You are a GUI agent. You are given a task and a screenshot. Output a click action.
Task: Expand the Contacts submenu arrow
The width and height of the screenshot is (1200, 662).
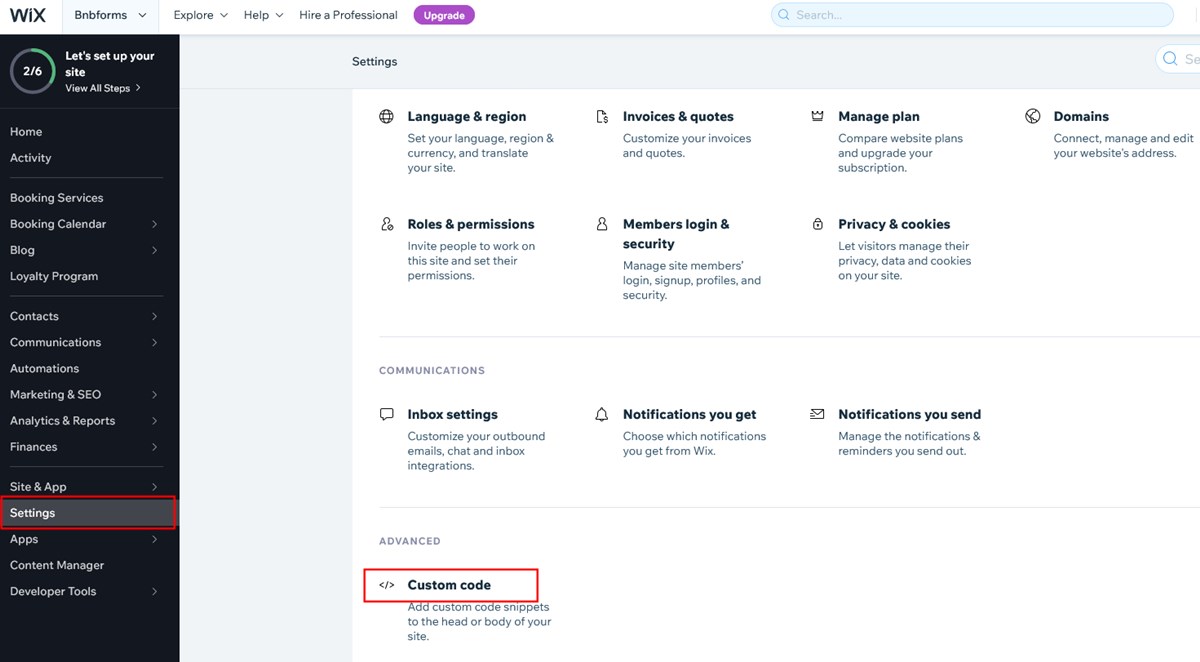coord(155,316)
